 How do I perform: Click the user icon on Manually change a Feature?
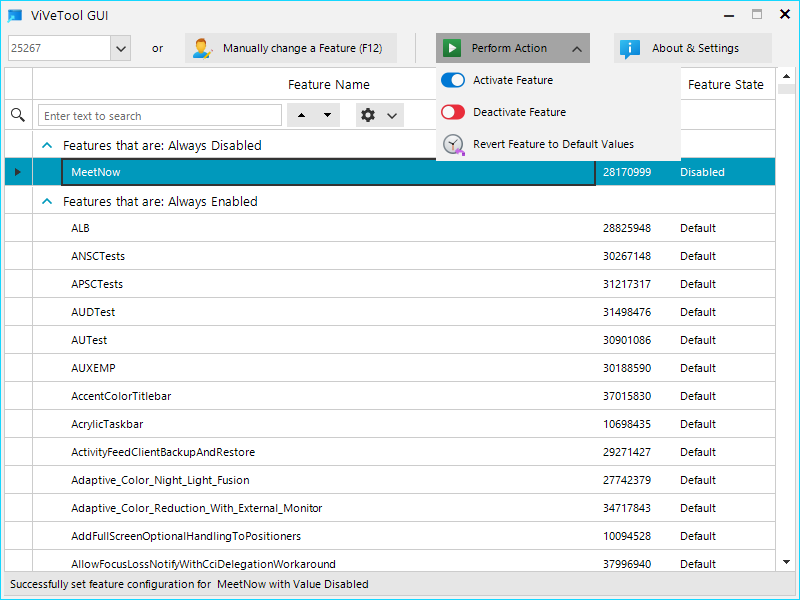pyautogui.click(x=202, y=48)
